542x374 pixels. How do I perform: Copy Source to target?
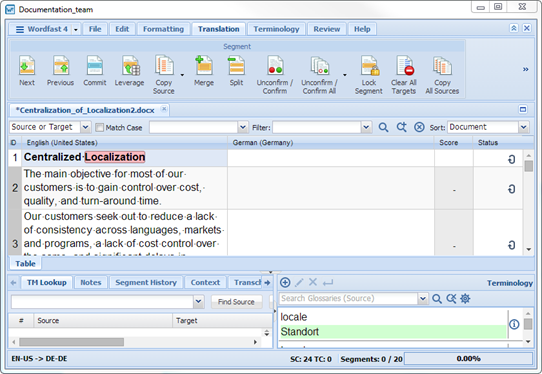(x=164, y=74)
